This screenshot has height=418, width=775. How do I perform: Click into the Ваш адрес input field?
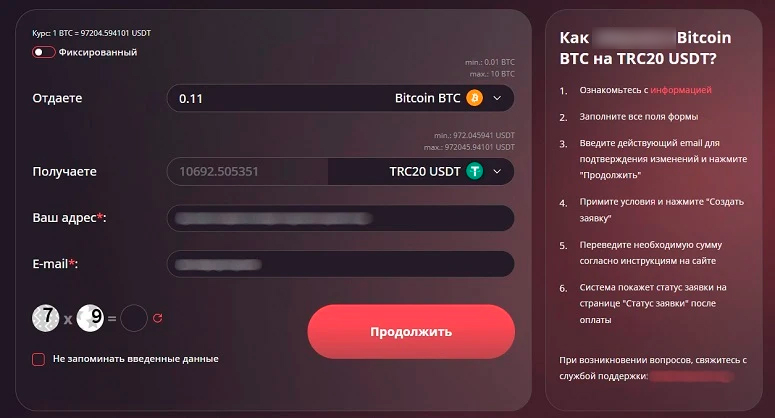[340, 217]
